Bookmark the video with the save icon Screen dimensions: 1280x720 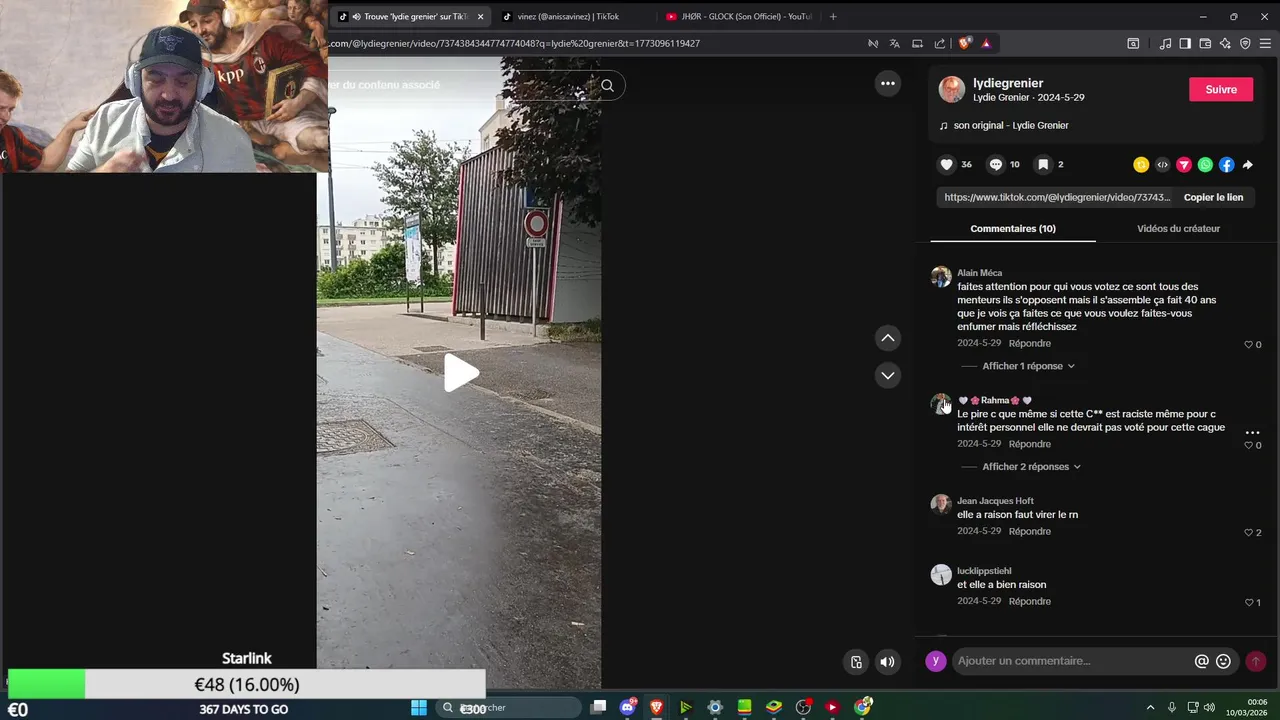(1043, 165)
